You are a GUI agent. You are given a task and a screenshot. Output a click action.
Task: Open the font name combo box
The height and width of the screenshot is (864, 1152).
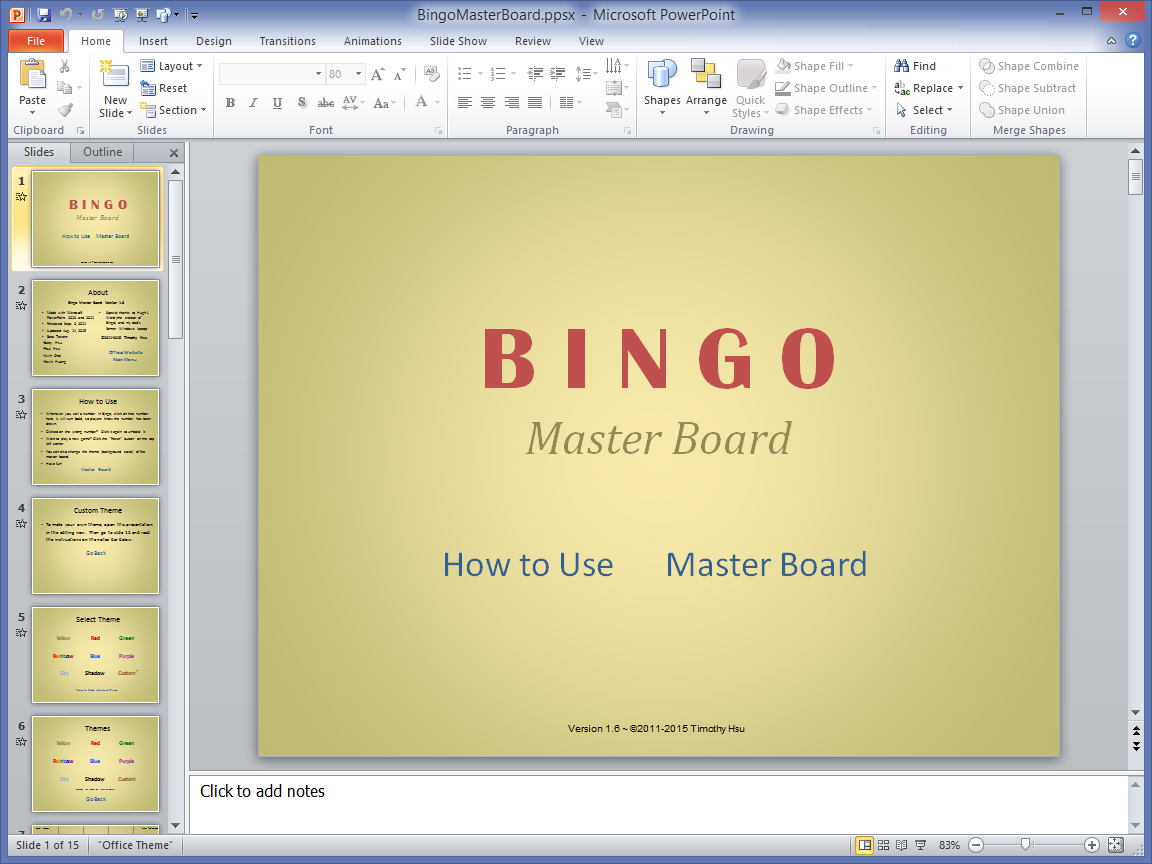click(272, 73)
